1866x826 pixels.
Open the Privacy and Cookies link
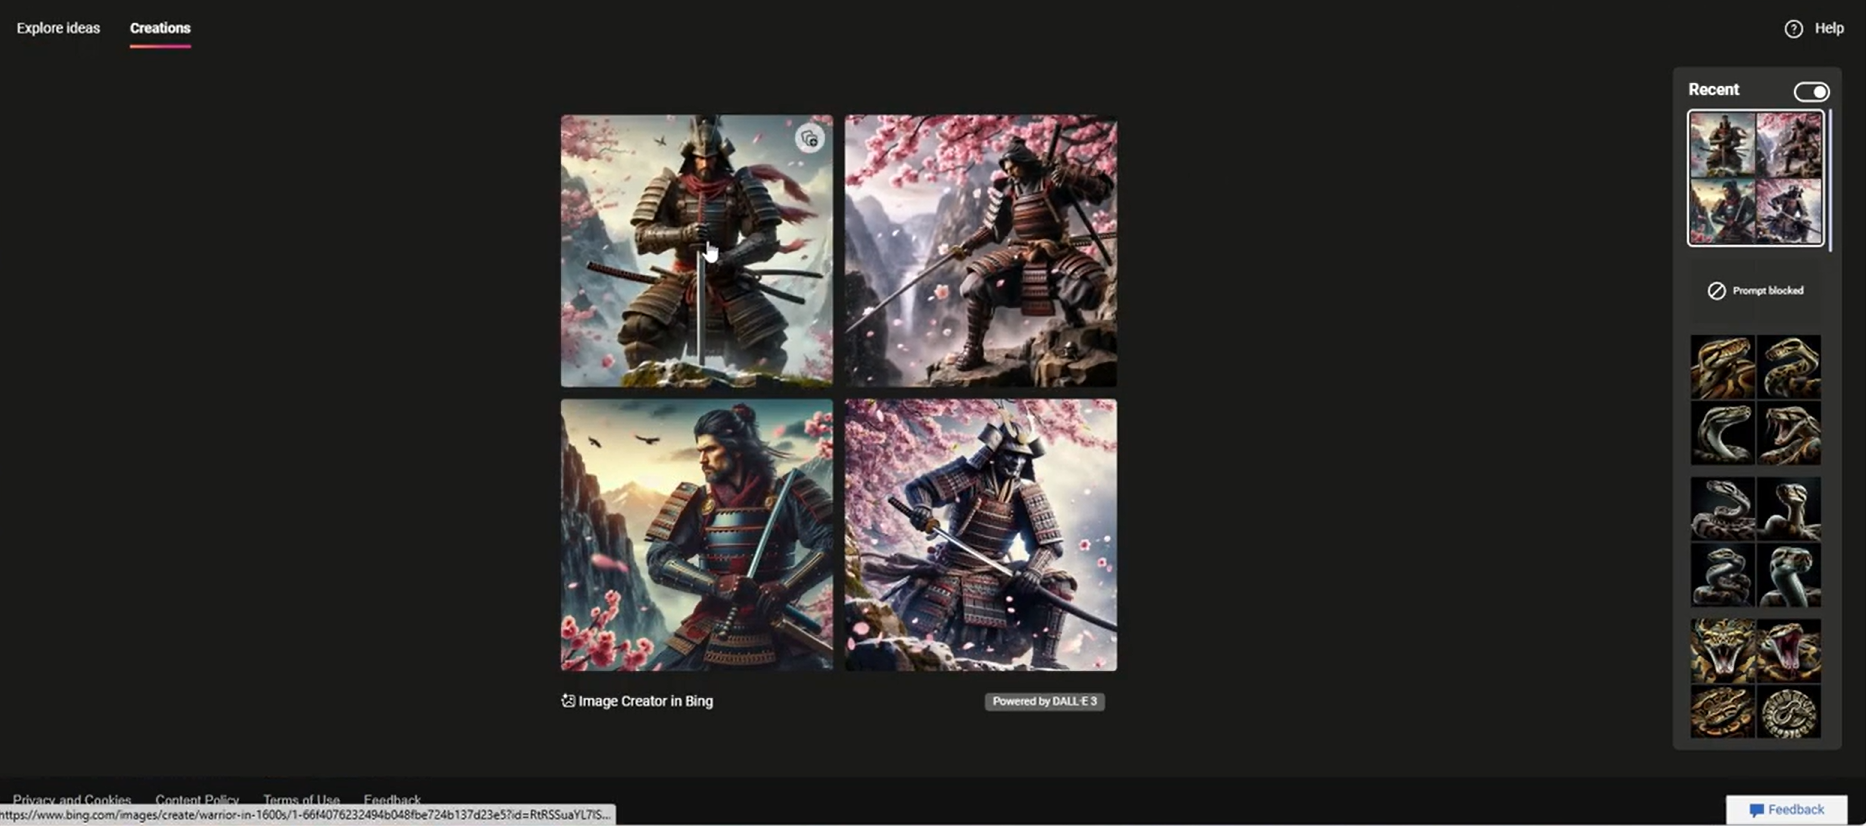click(72, 800)
